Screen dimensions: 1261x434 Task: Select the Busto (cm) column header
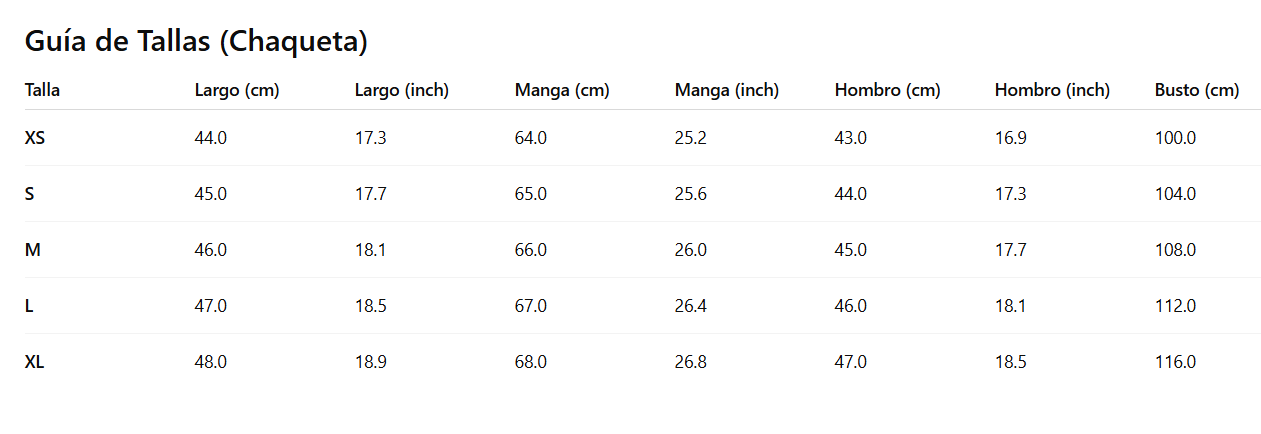[x=1196, y=90]
